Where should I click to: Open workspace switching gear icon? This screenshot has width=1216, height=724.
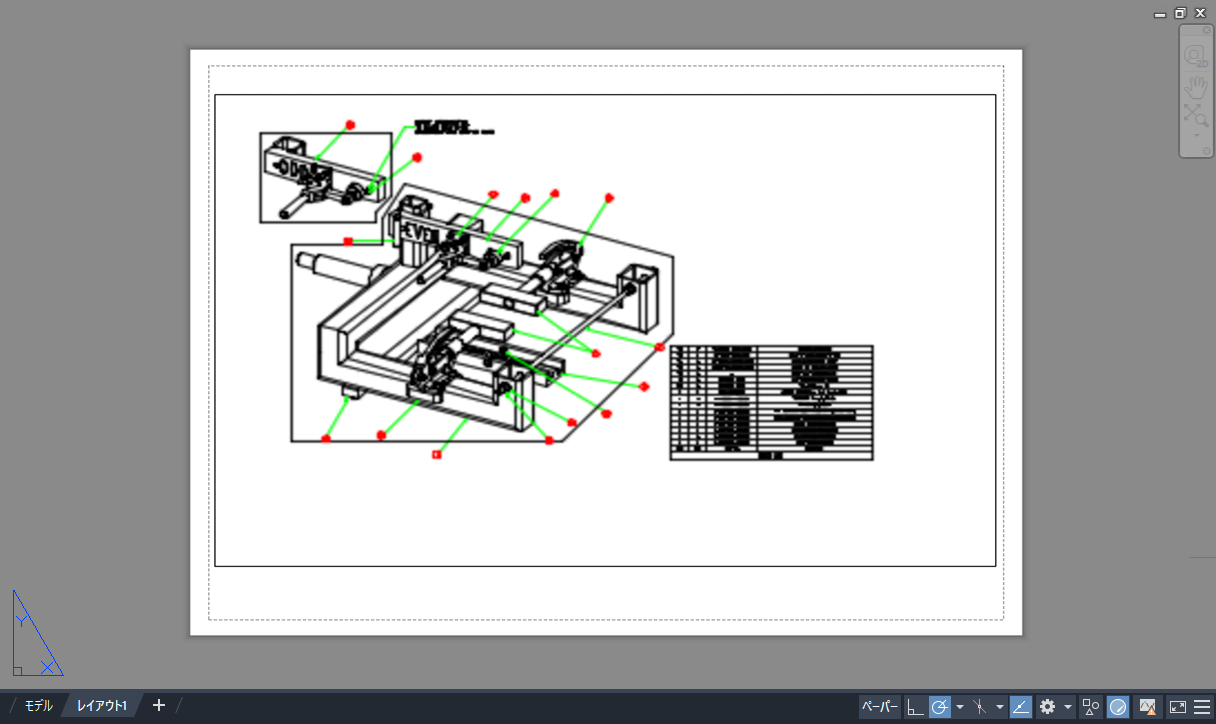pyautogui.click(x=1048, y=707)
